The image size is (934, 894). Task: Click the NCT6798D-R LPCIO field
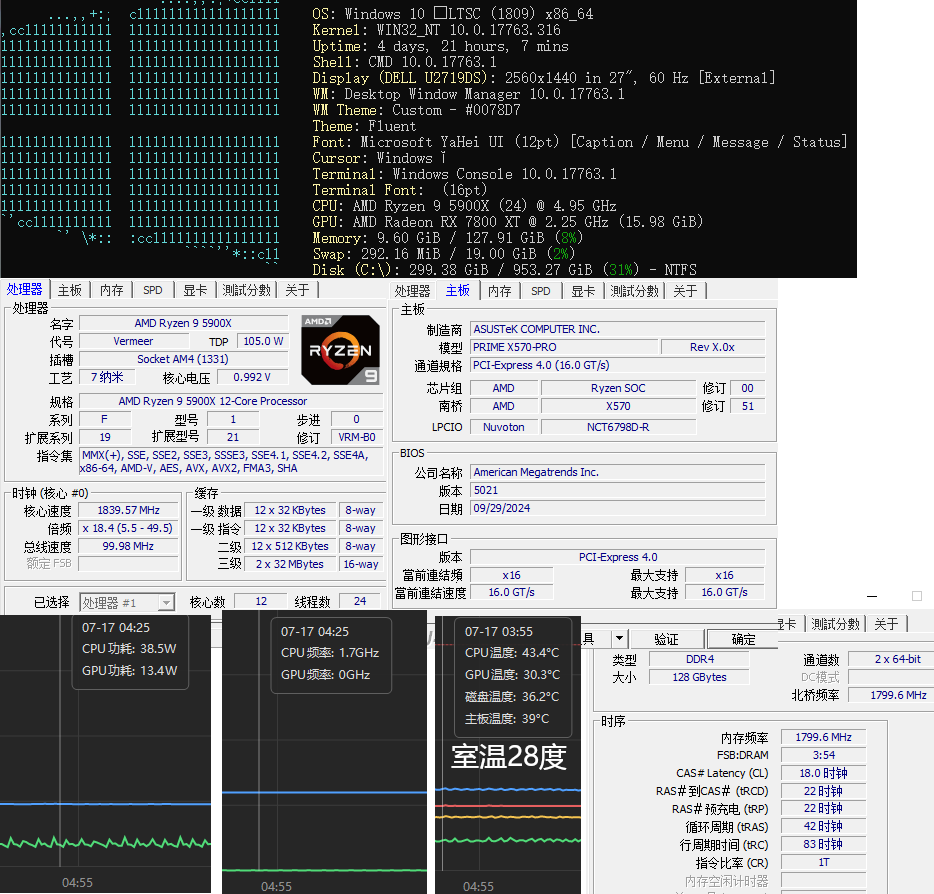(x=618, y=426)
